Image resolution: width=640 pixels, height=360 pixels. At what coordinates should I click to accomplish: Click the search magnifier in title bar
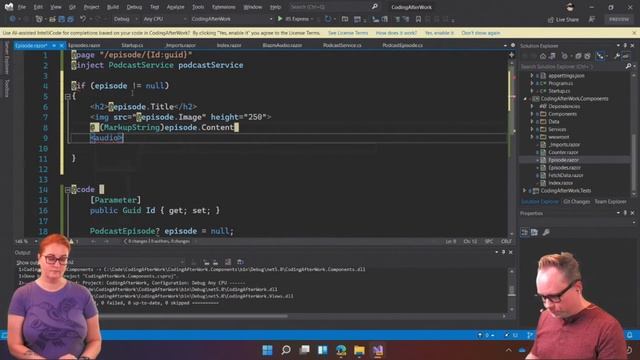coord(375,7)
